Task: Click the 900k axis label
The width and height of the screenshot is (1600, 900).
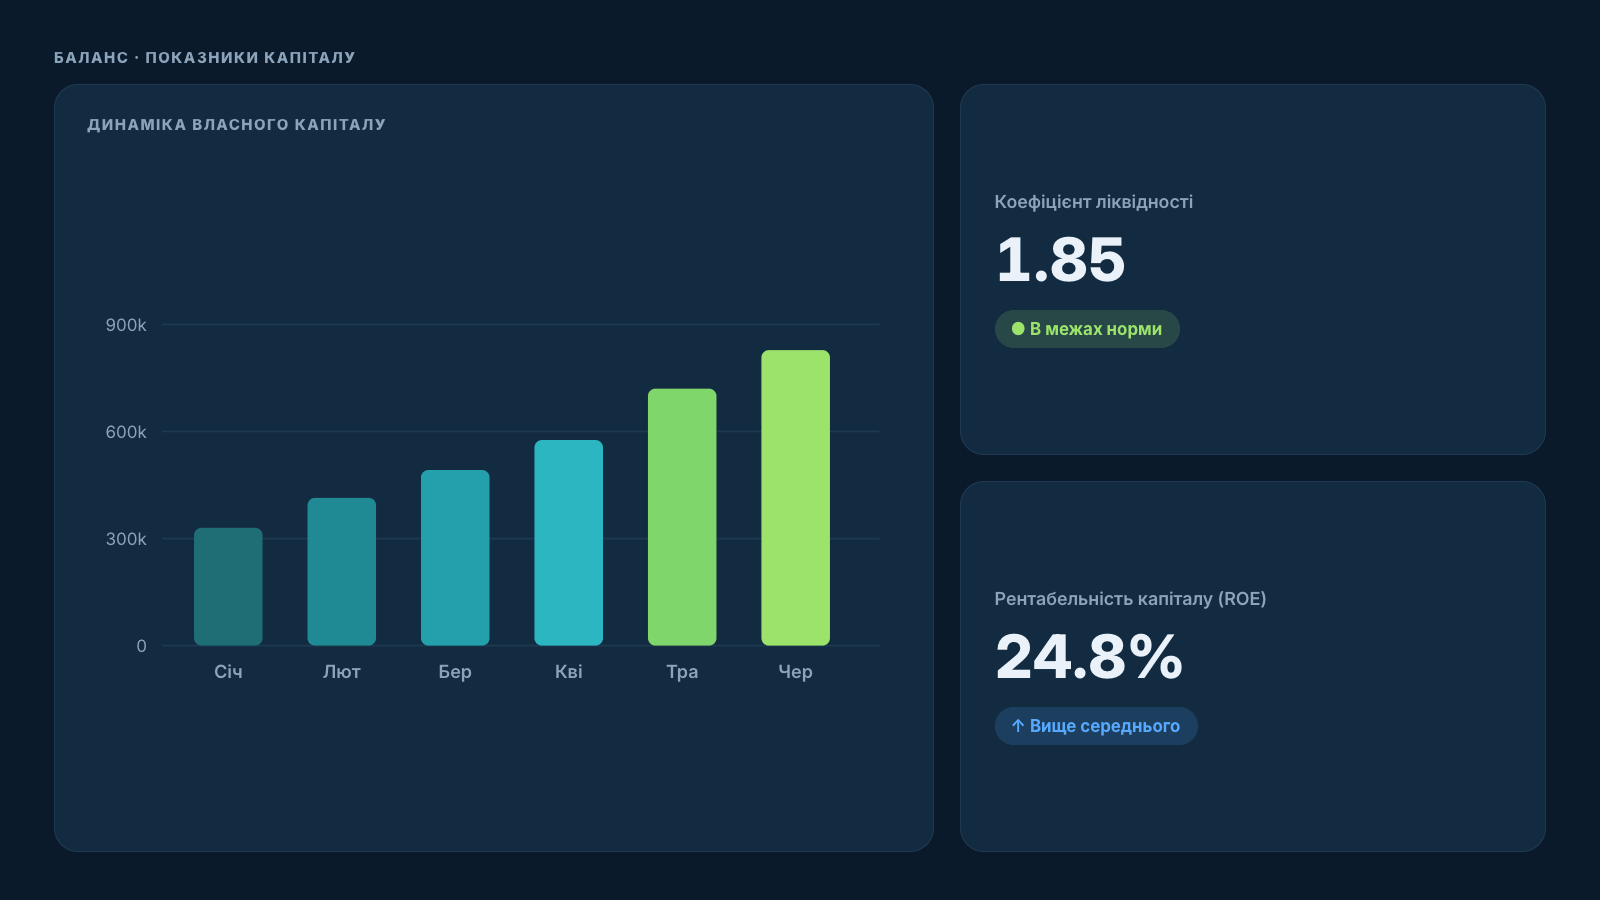Action: [x=126, y=325]
